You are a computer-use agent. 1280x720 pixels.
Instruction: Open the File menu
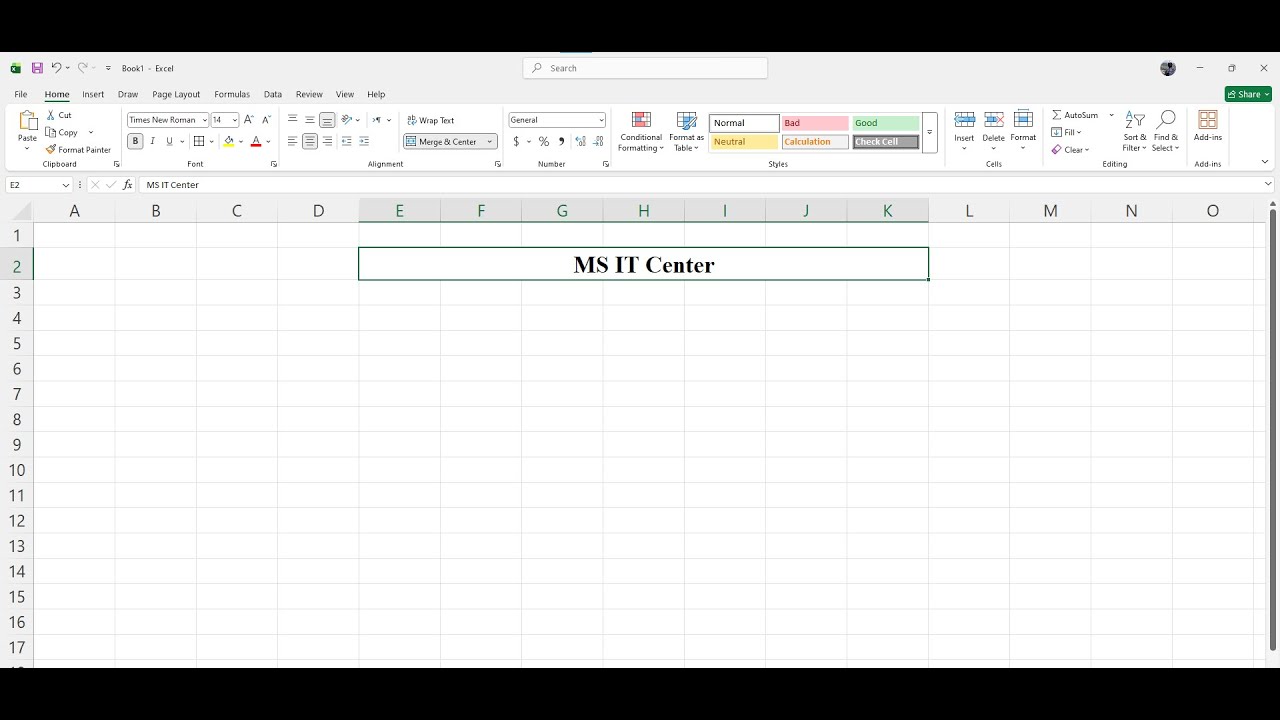point(20,94)
